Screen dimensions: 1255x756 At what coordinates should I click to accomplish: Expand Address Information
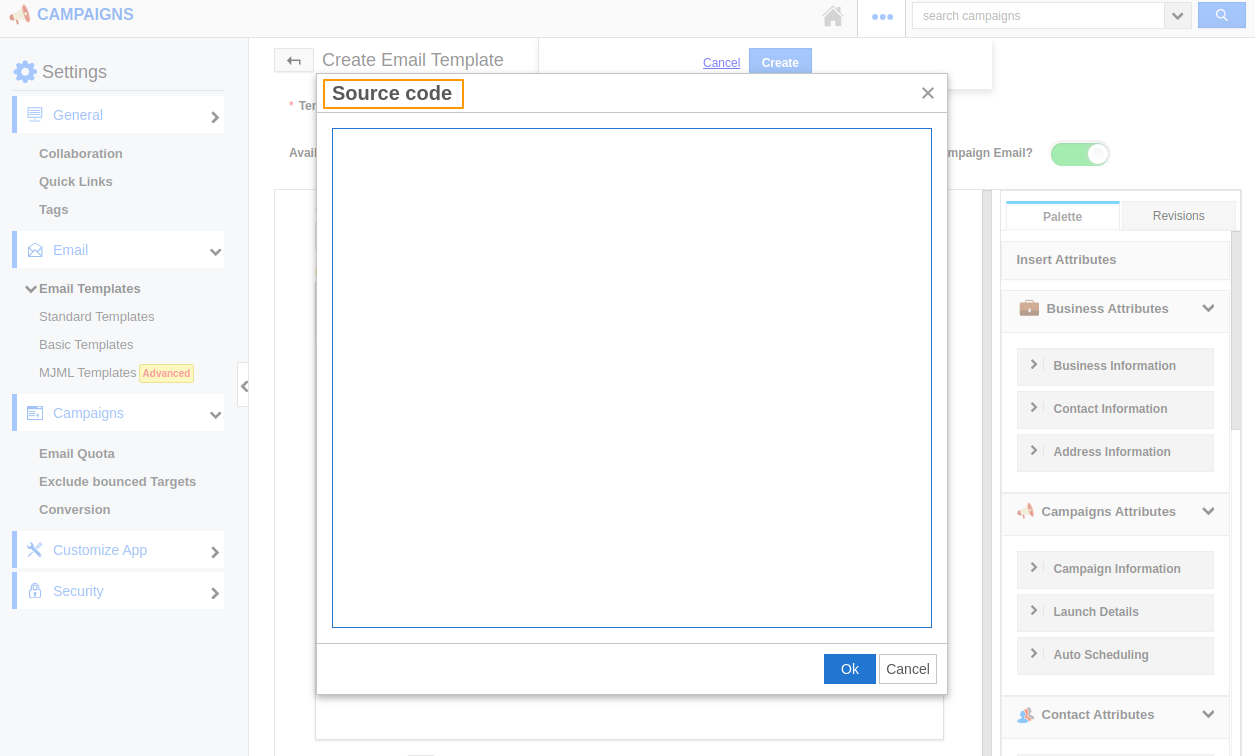pos(1115,452)
